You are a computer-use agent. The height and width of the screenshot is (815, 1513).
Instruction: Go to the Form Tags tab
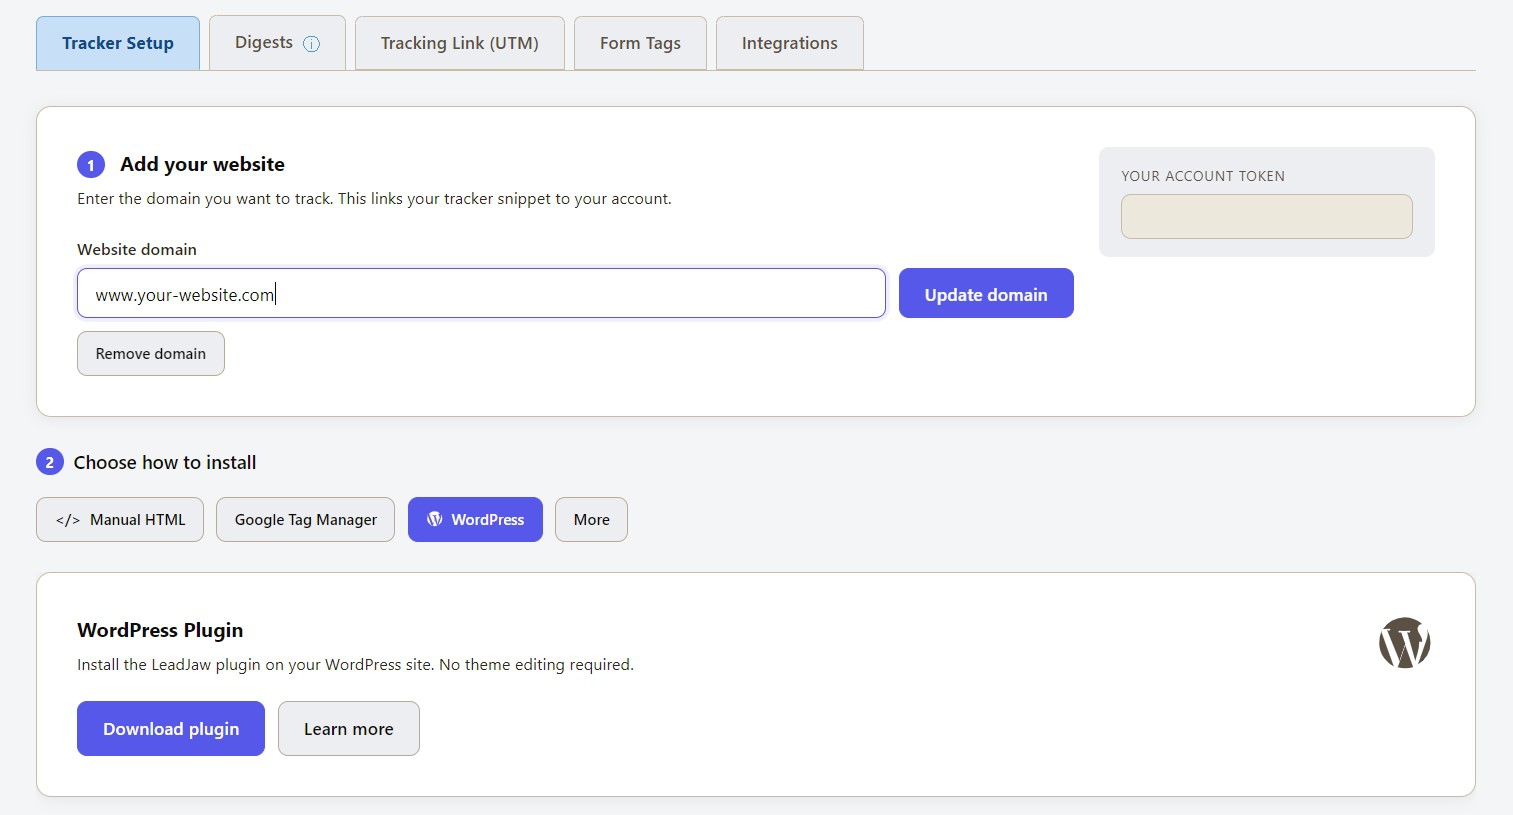point(640,43)
